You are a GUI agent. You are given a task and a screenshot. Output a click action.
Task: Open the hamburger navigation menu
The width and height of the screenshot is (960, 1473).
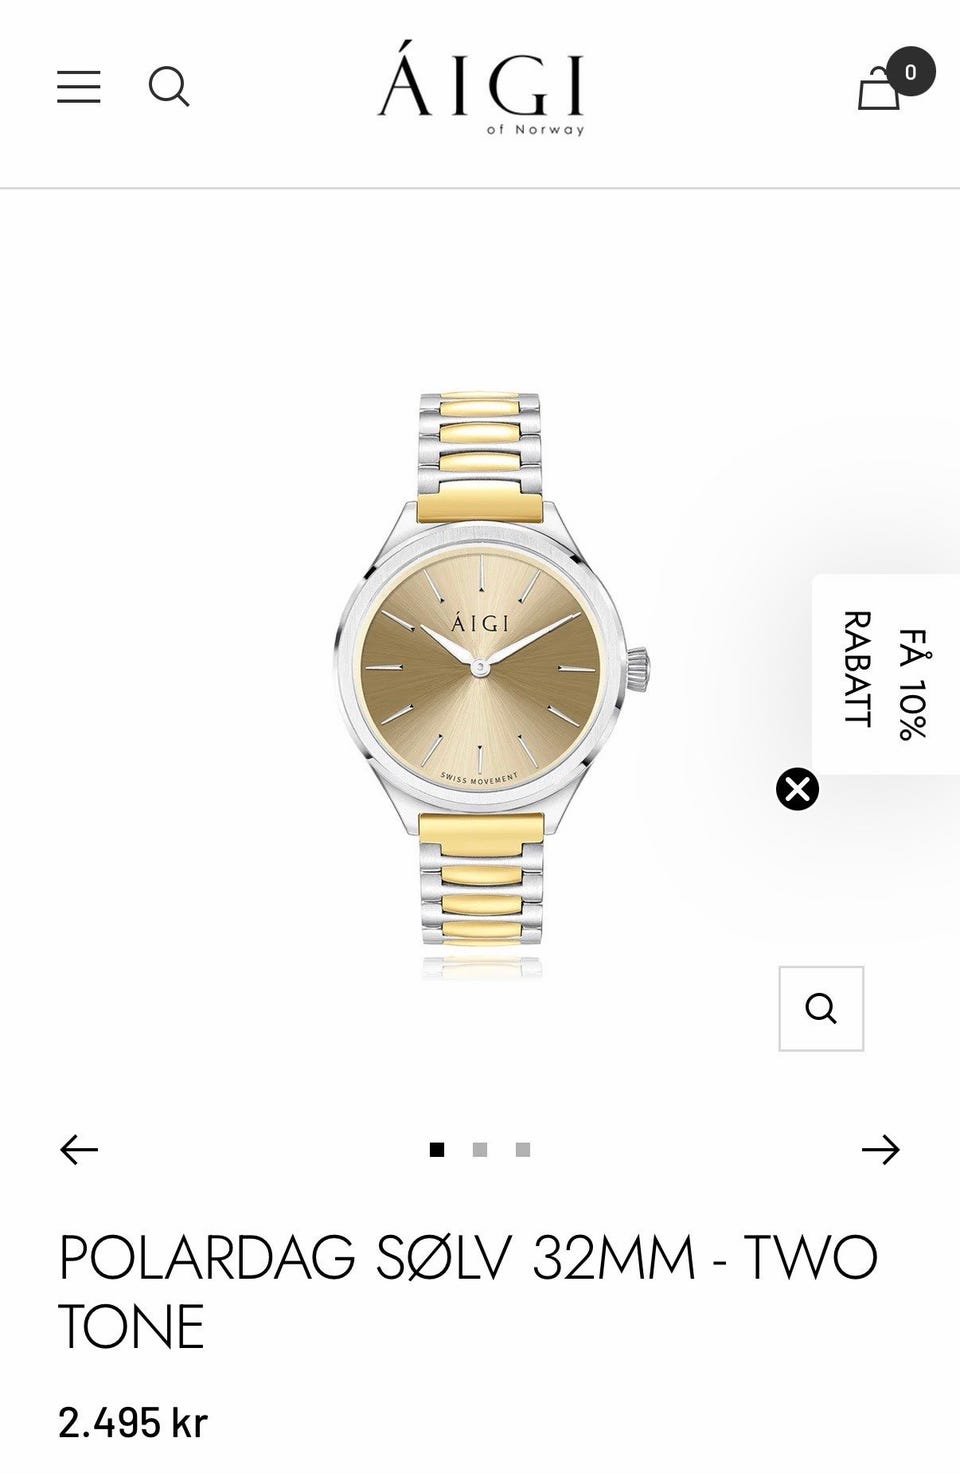coord(78,87)
